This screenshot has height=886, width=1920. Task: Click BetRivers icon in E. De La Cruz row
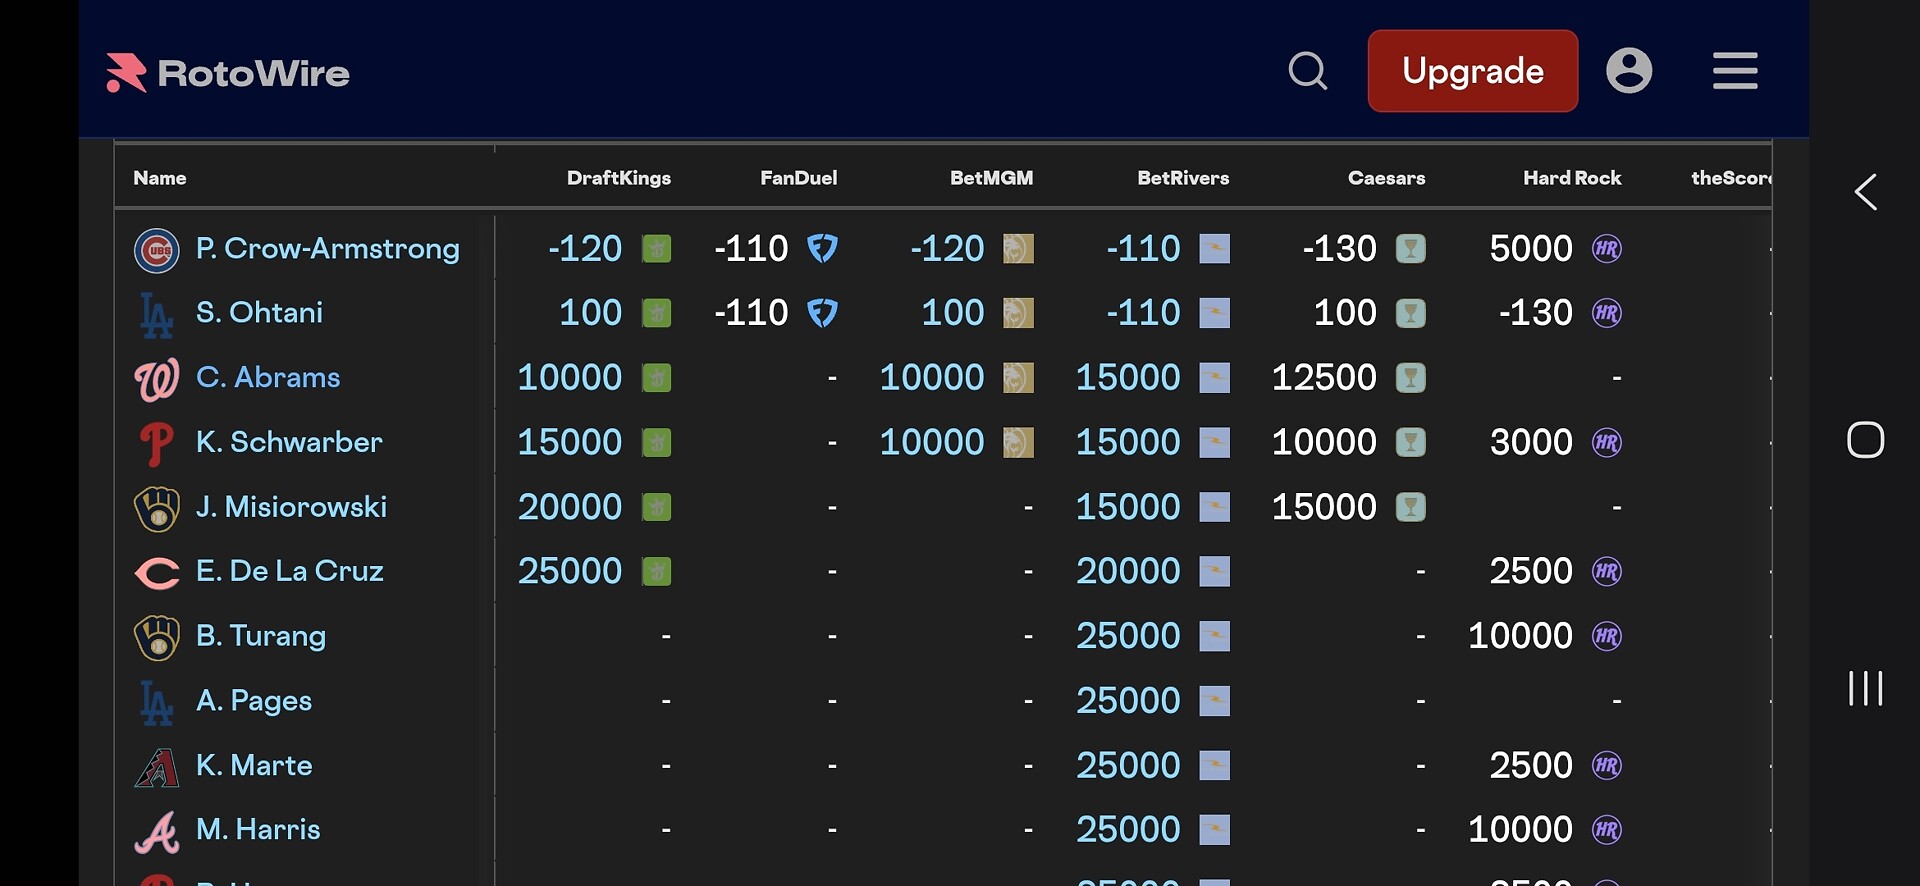tap(1215, 571)
